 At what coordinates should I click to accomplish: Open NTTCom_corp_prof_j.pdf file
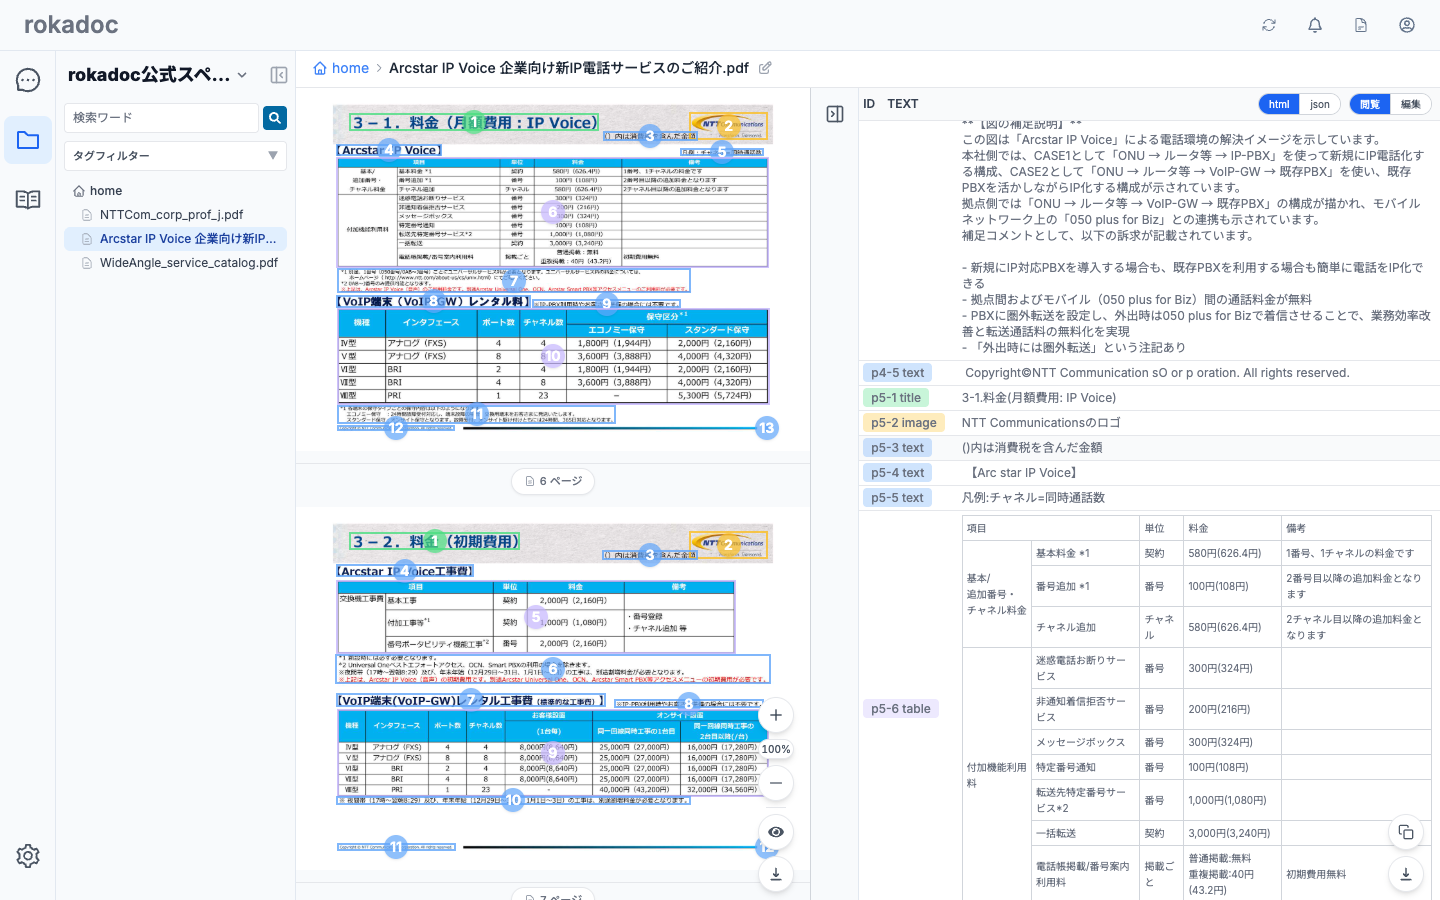click(x=171, y=215)
